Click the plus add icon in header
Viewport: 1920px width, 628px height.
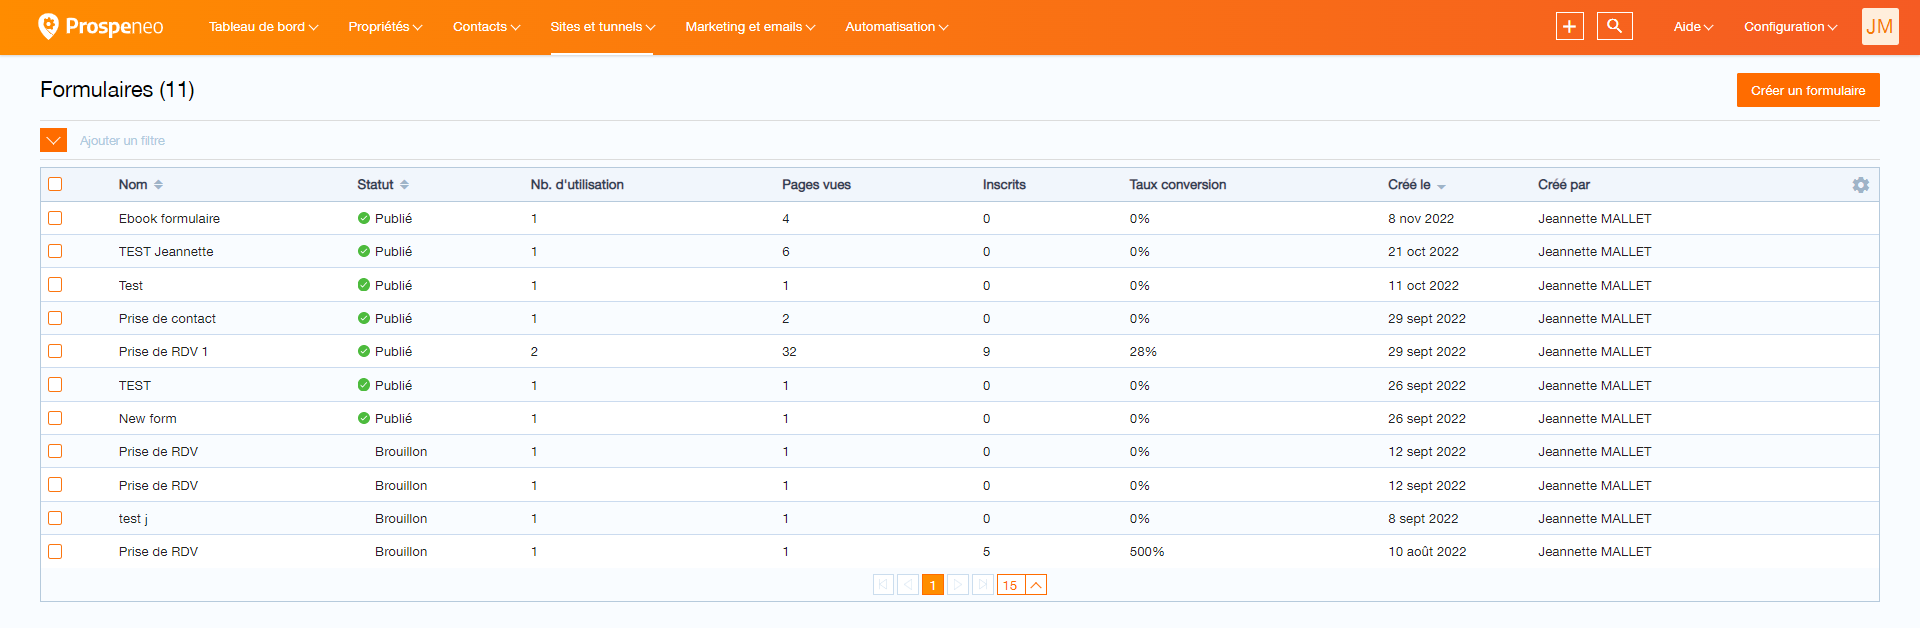(1569, 27)
